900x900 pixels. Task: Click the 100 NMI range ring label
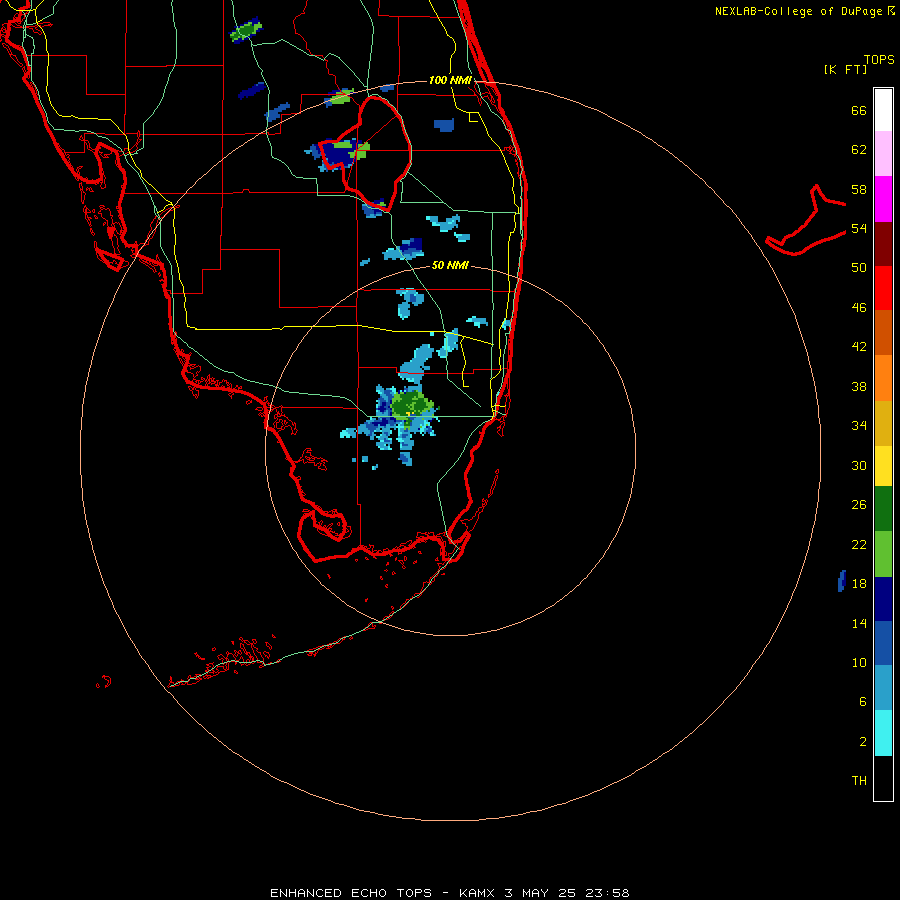point(450,80)
